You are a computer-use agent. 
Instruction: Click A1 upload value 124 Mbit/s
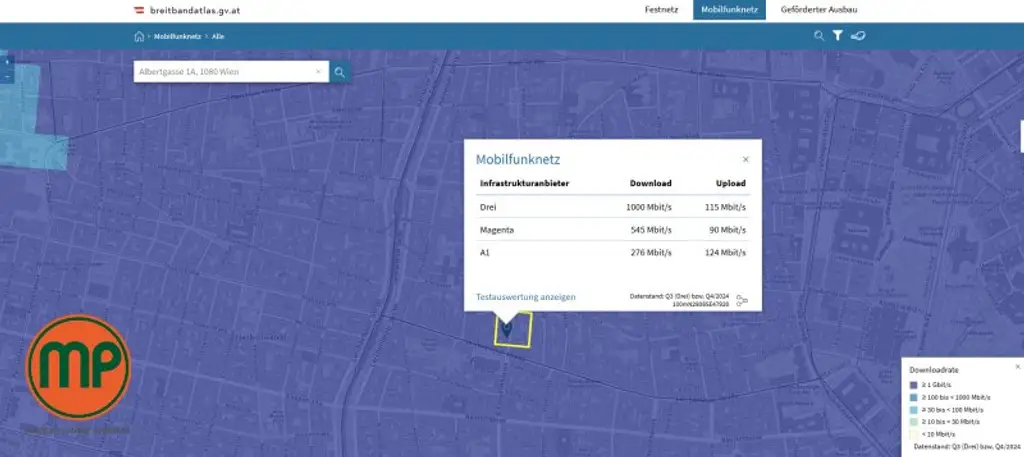coord(726,253)
